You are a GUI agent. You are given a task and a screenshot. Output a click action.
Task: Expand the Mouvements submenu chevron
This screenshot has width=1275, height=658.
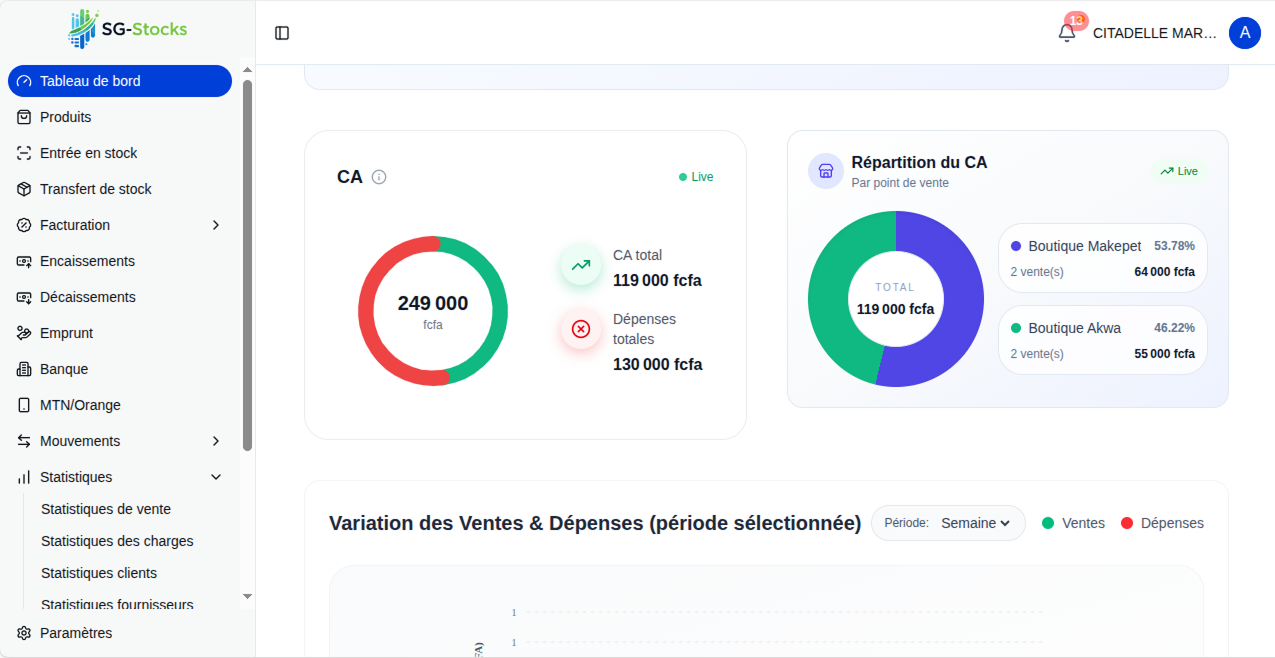coord(216,441)
